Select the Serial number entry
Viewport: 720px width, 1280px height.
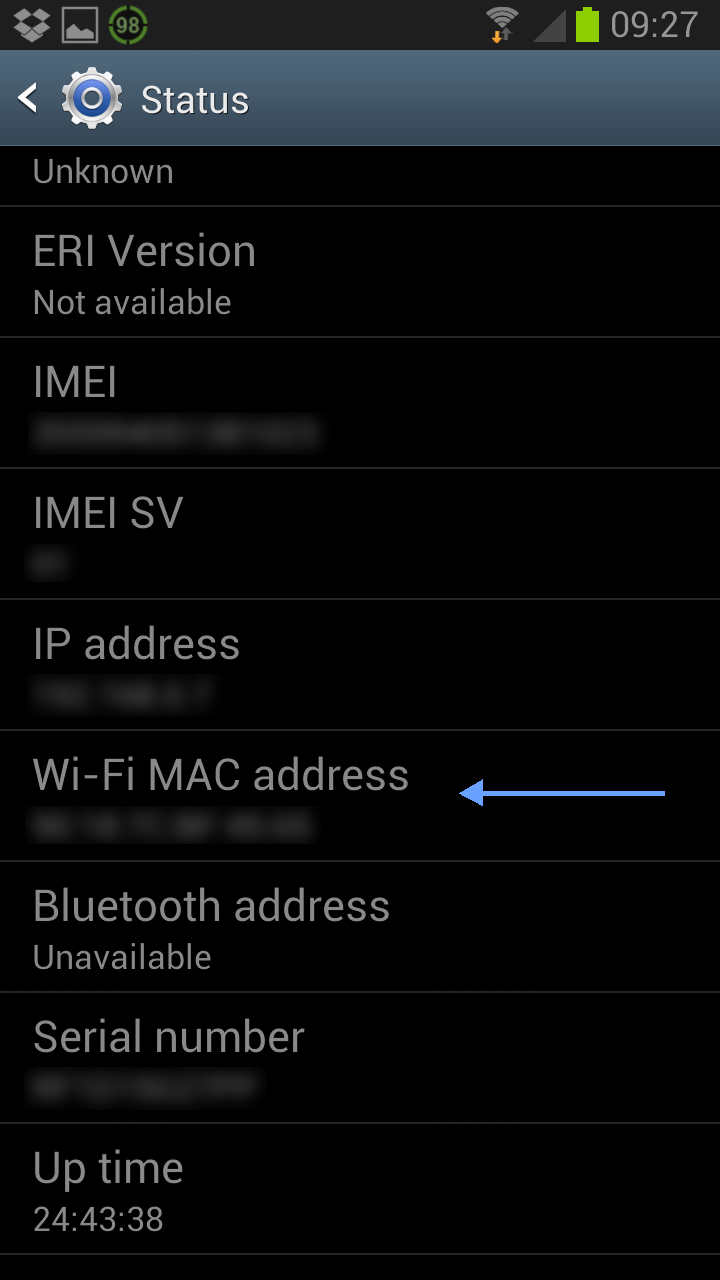point(360,1059)
